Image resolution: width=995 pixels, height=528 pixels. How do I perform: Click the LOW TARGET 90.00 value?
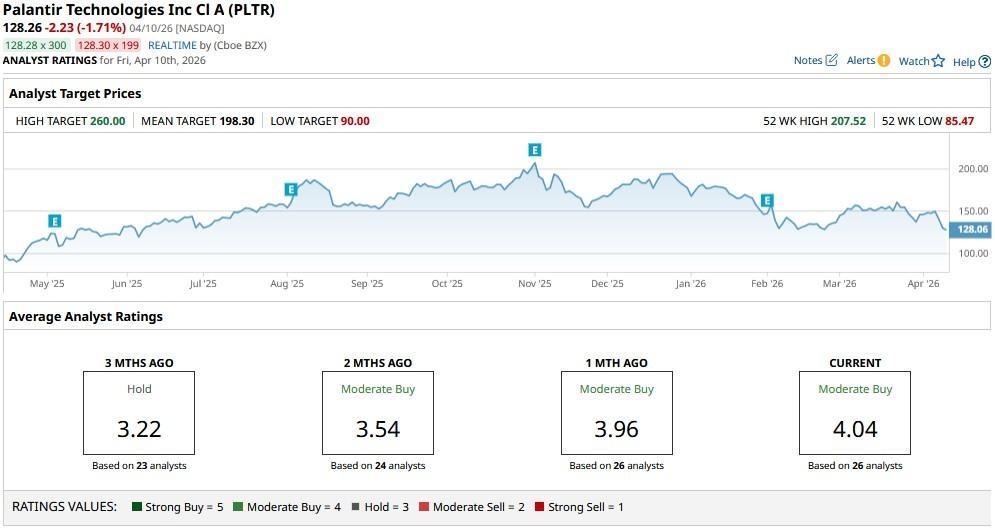[355, 121]
